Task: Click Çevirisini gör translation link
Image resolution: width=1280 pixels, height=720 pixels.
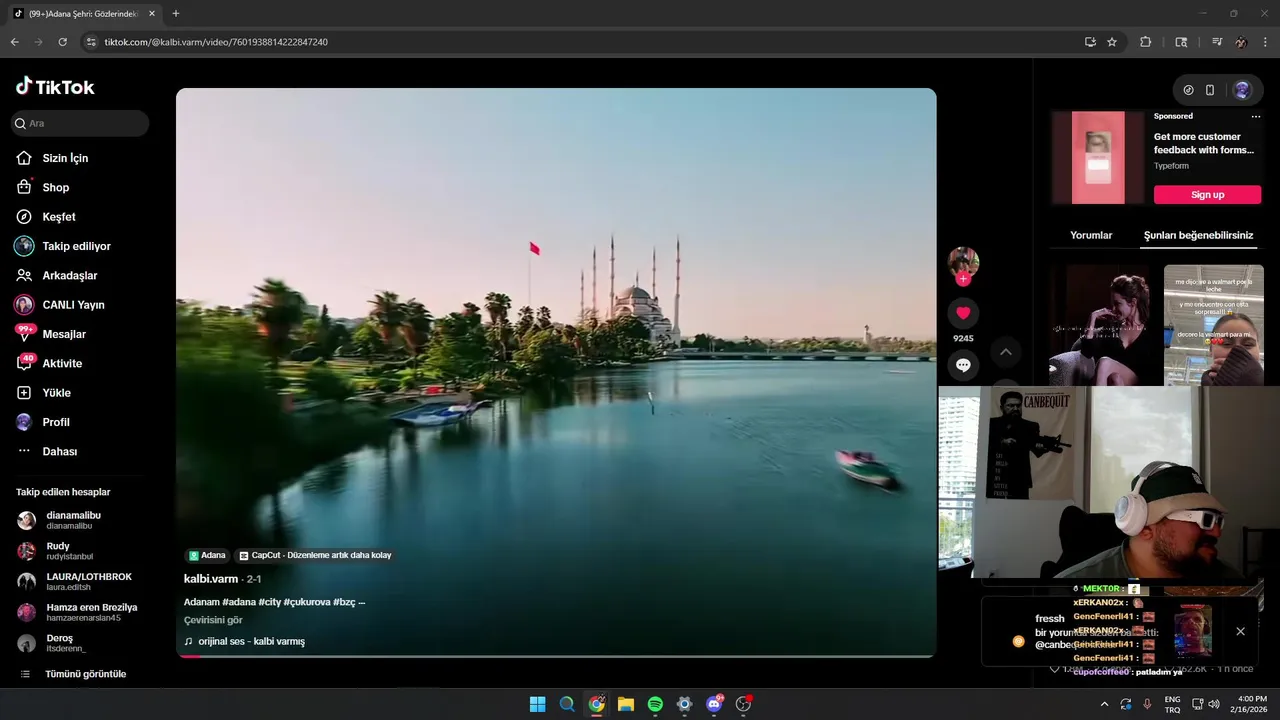Action: pyautogui.click(x=213, y=620)
